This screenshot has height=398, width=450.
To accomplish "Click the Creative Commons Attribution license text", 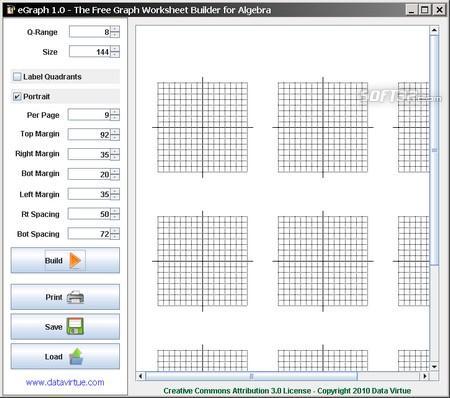I will click(x=287, y=391).
